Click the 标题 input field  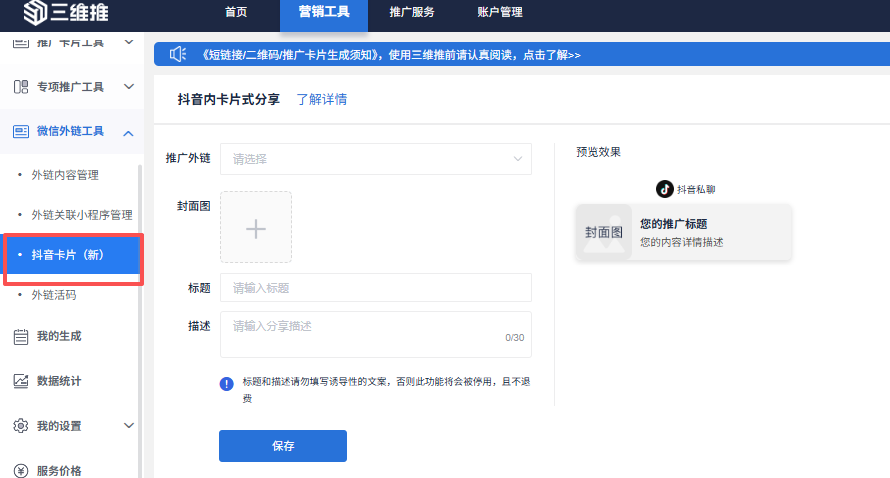376,288
